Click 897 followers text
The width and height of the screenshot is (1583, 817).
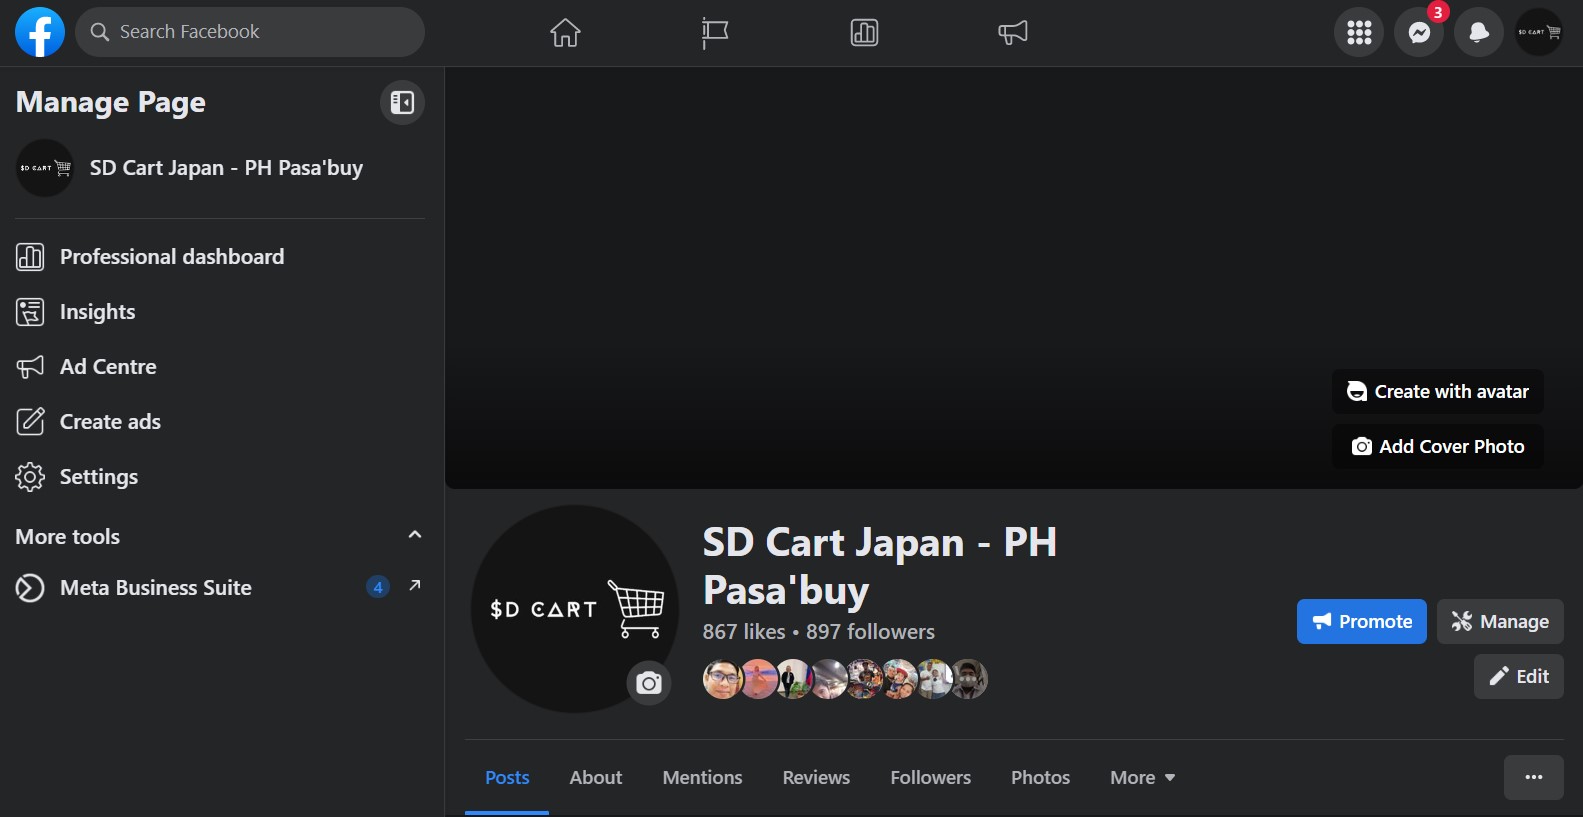tap(870, 632)
